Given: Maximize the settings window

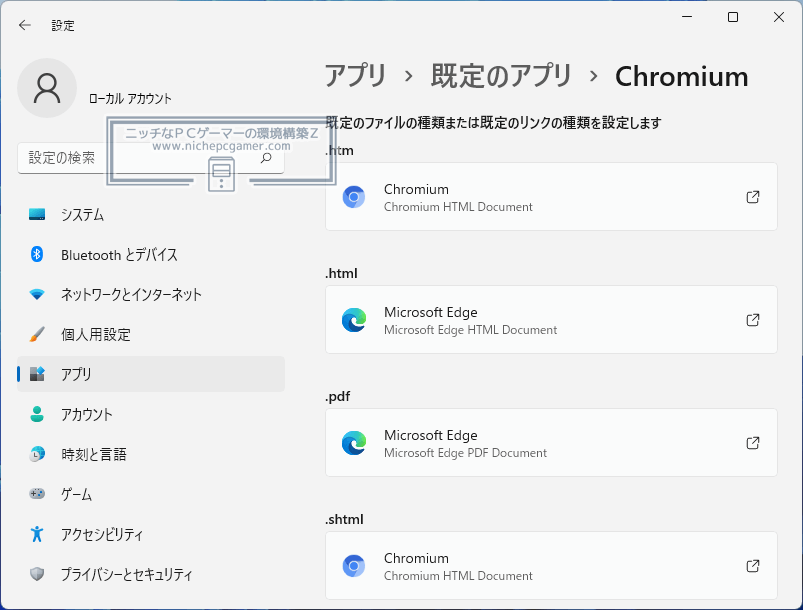Looking at the screenshot, I should click(x=733, y=17).
